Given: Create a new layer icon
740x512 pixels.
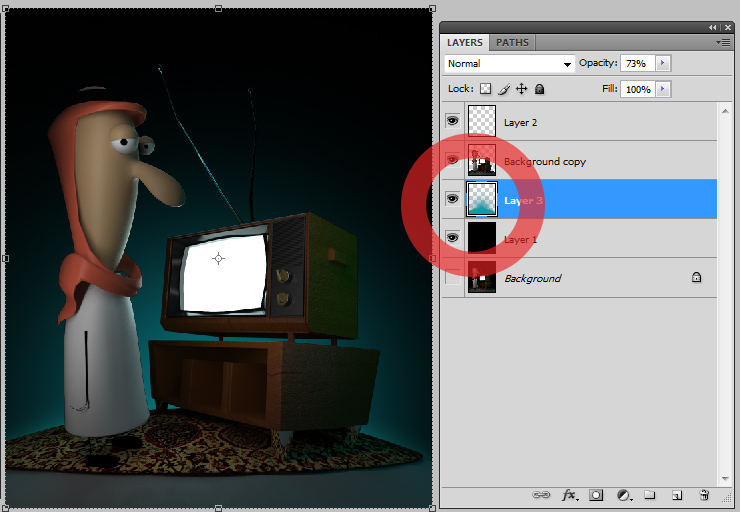Looking at the screenshot, I should 677,495.
